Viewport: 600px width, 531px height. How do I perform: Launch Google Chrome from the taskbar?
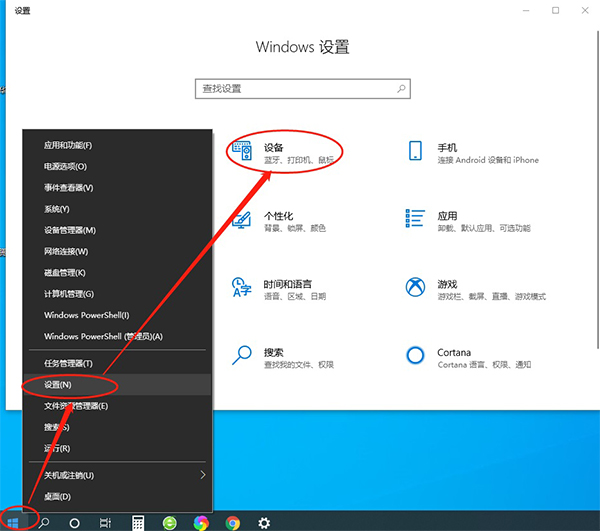tap(233, 523)
